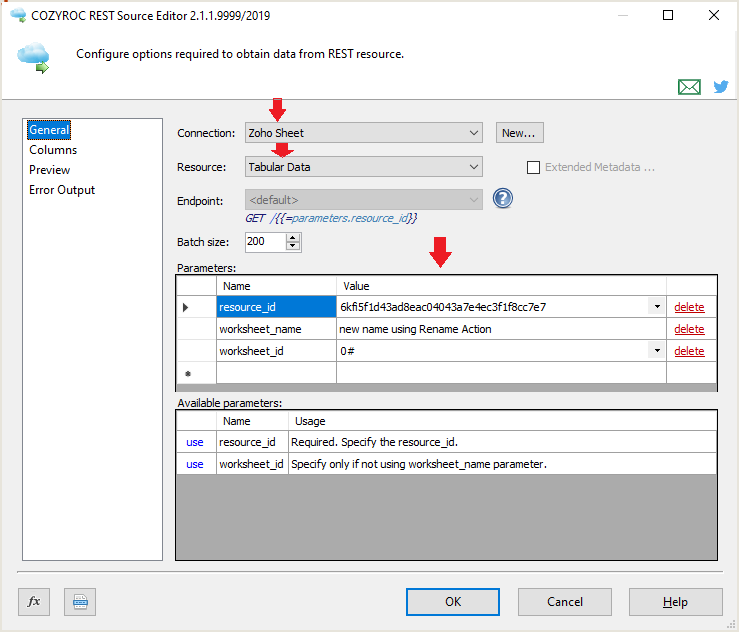Click the new empty parameter row name cell
This screenshot has width=739, height=632.
tap(276, 373)
